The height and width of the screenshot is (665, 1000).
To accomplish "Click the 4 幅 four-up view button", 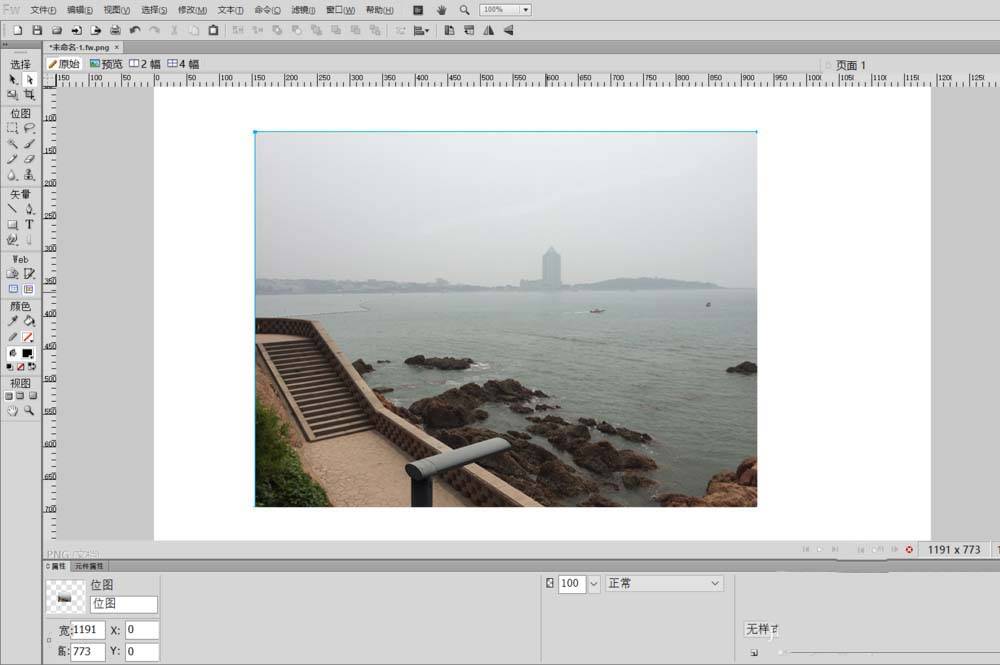I will [183, 64].
